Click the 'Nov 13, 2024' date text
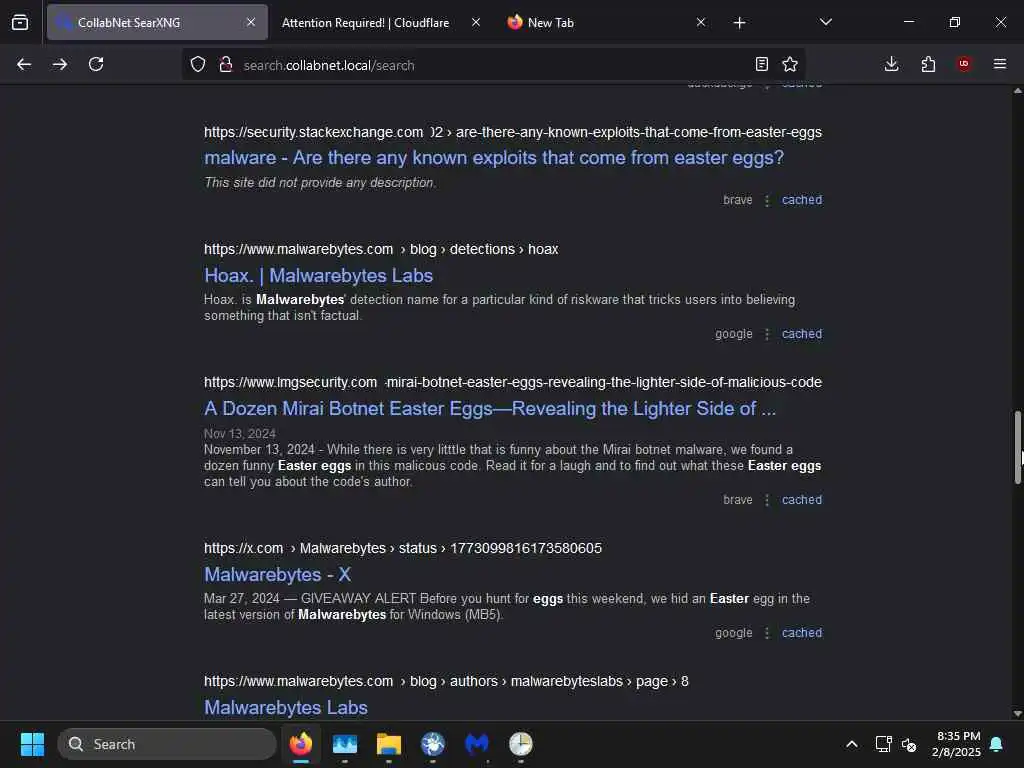This screenshot has width=1024, height=768. click(240, 434)
